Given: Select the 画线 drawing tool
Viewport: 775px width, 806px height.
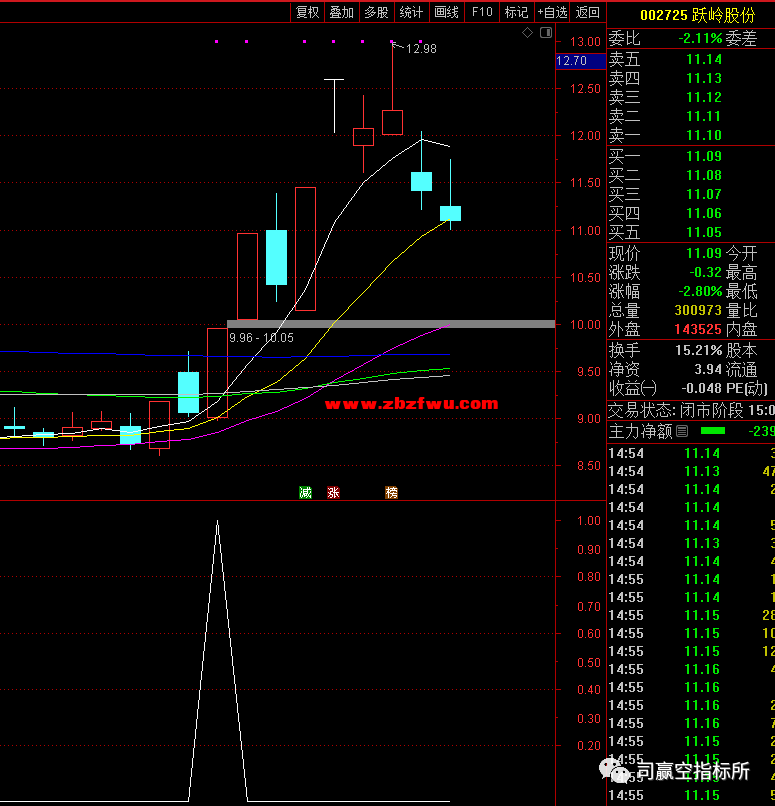Looking at the screenshot, I should [446, 12].
